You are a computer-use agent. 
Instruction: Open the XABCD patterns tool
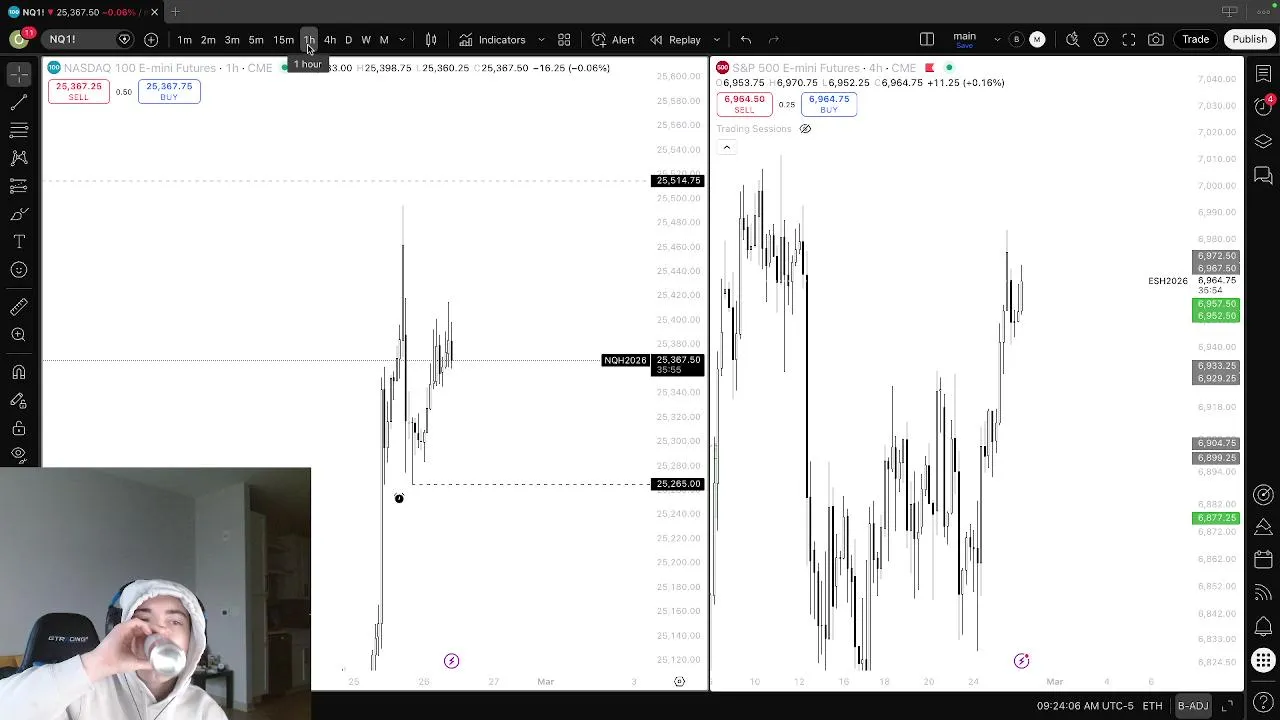pos(18,158)
